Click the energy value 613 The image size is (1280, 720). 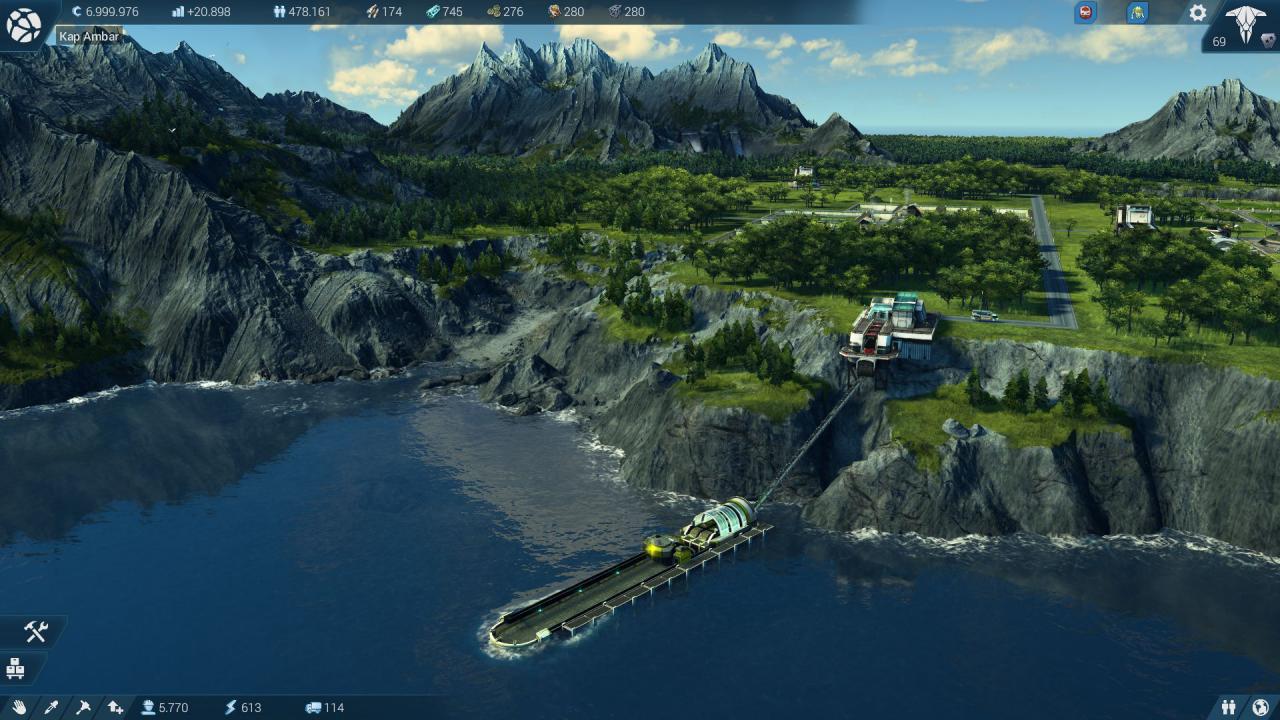tap(251, 707)
